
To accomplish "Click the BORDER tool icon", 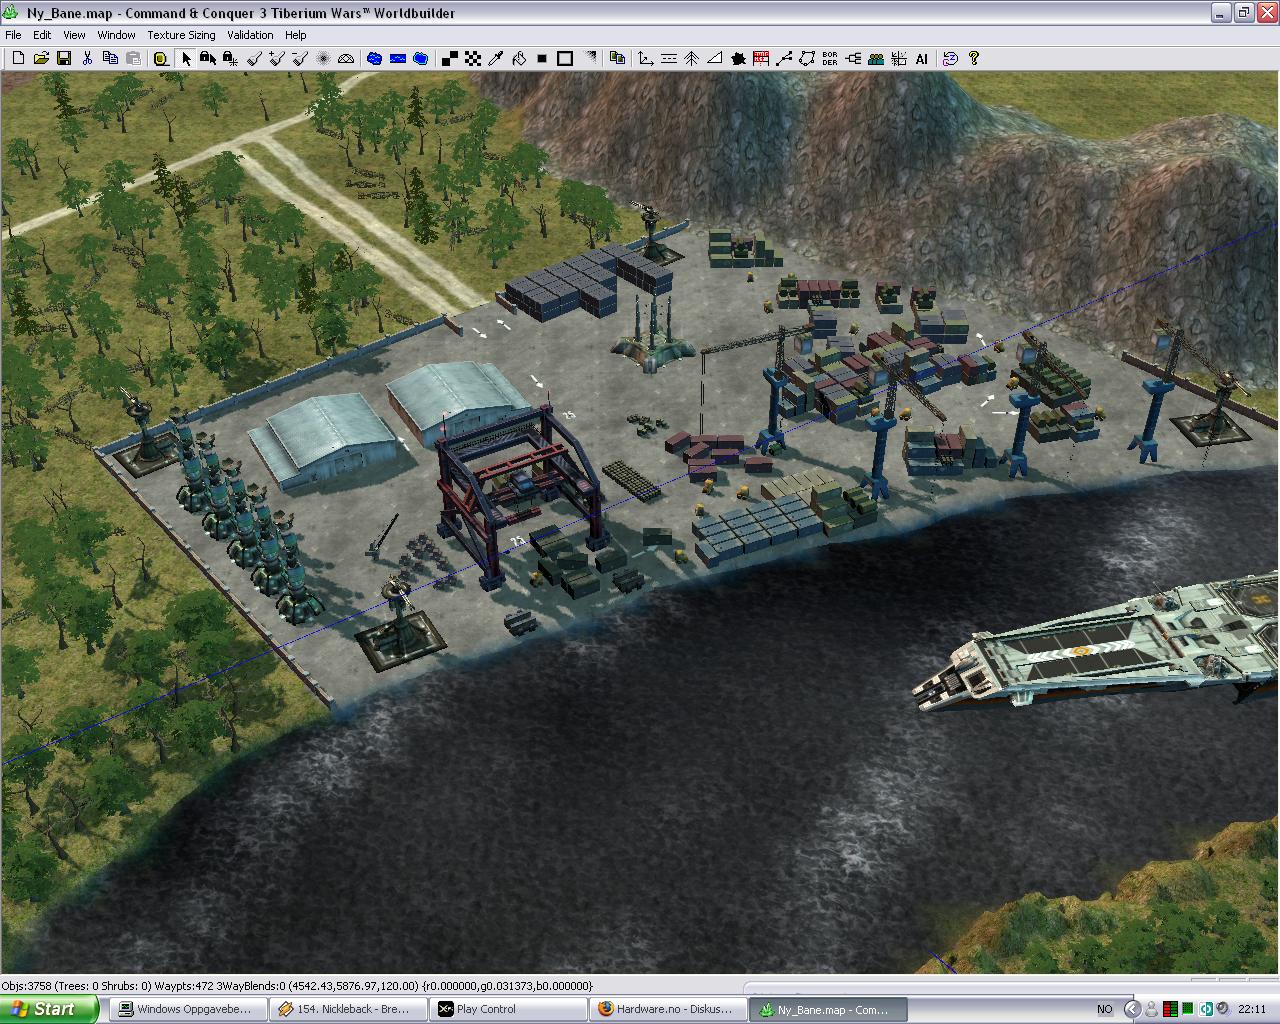I will point(830,59).
